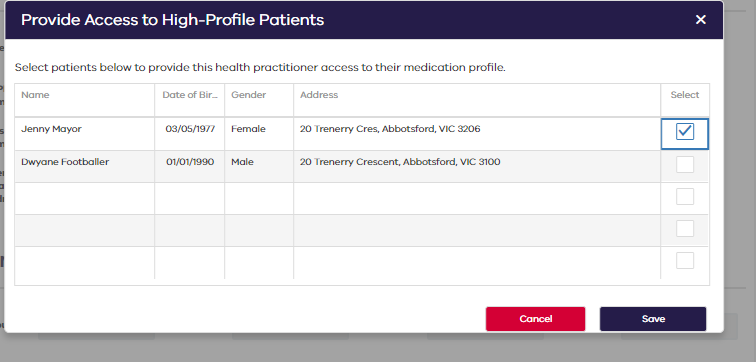Click the 03/05/1977 date of birth cell
Screen dimensions: 756x362
[x=189, y=134]
